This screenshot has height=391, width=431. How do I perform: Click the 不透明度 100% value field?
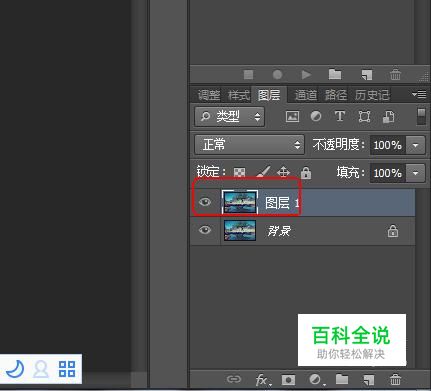387,145
